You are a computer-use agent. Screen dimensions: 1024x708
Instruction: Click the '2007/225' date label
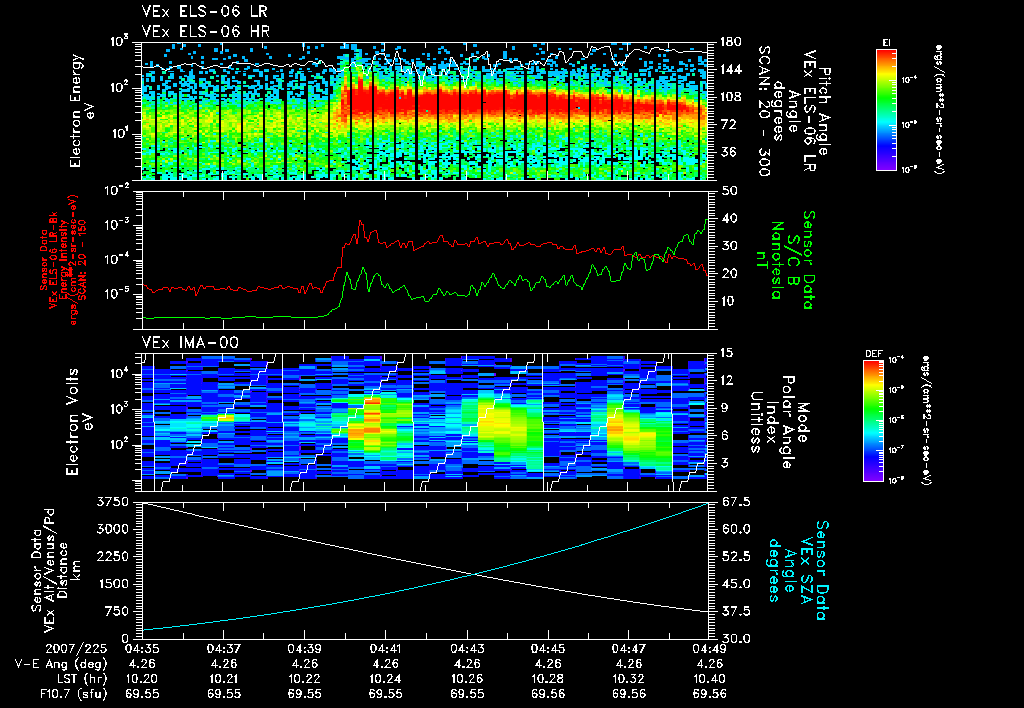(76, 649)
